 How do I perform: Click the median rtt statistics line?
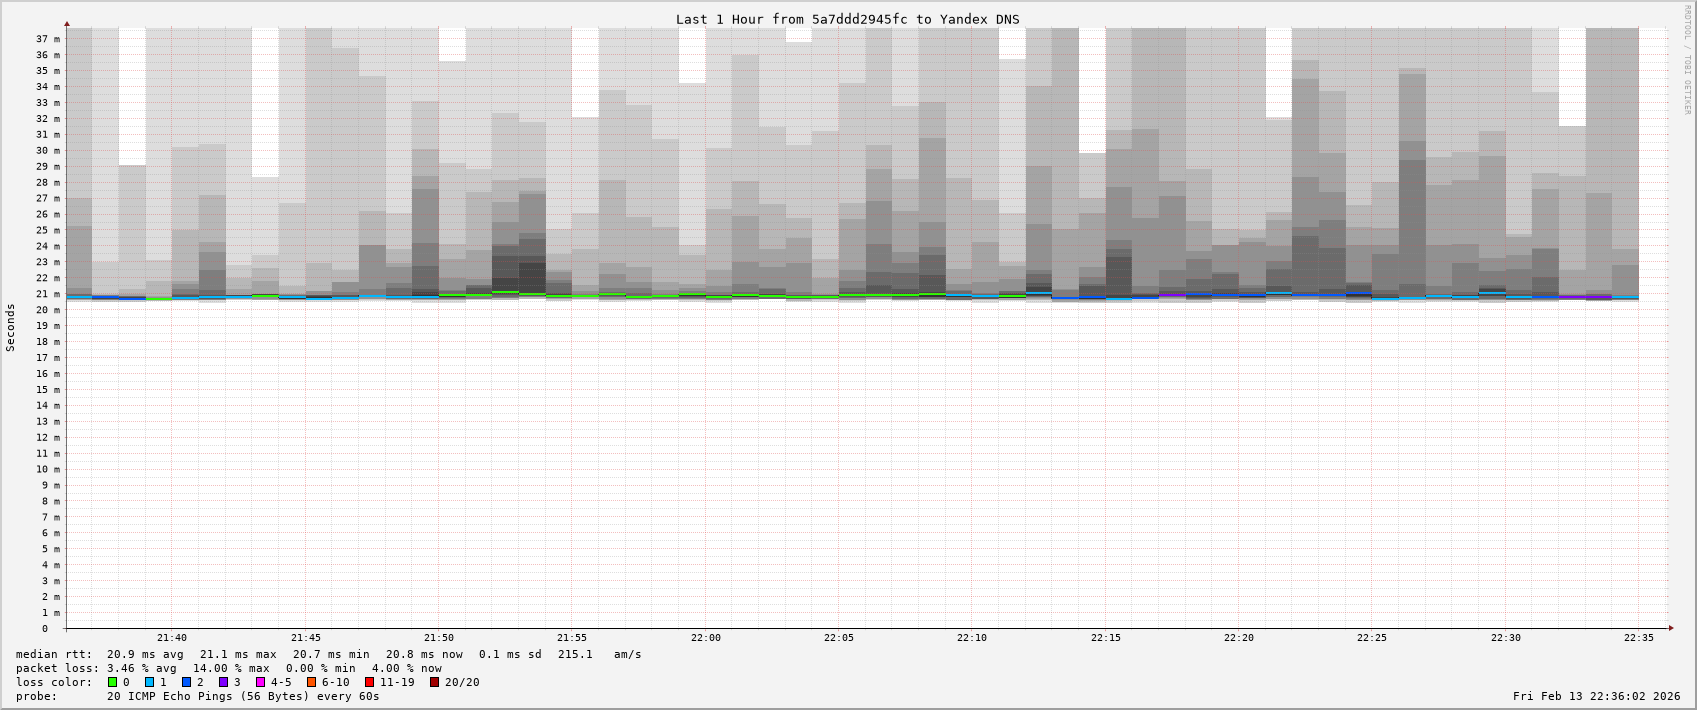pyautogui.click(x=328, y=654)
